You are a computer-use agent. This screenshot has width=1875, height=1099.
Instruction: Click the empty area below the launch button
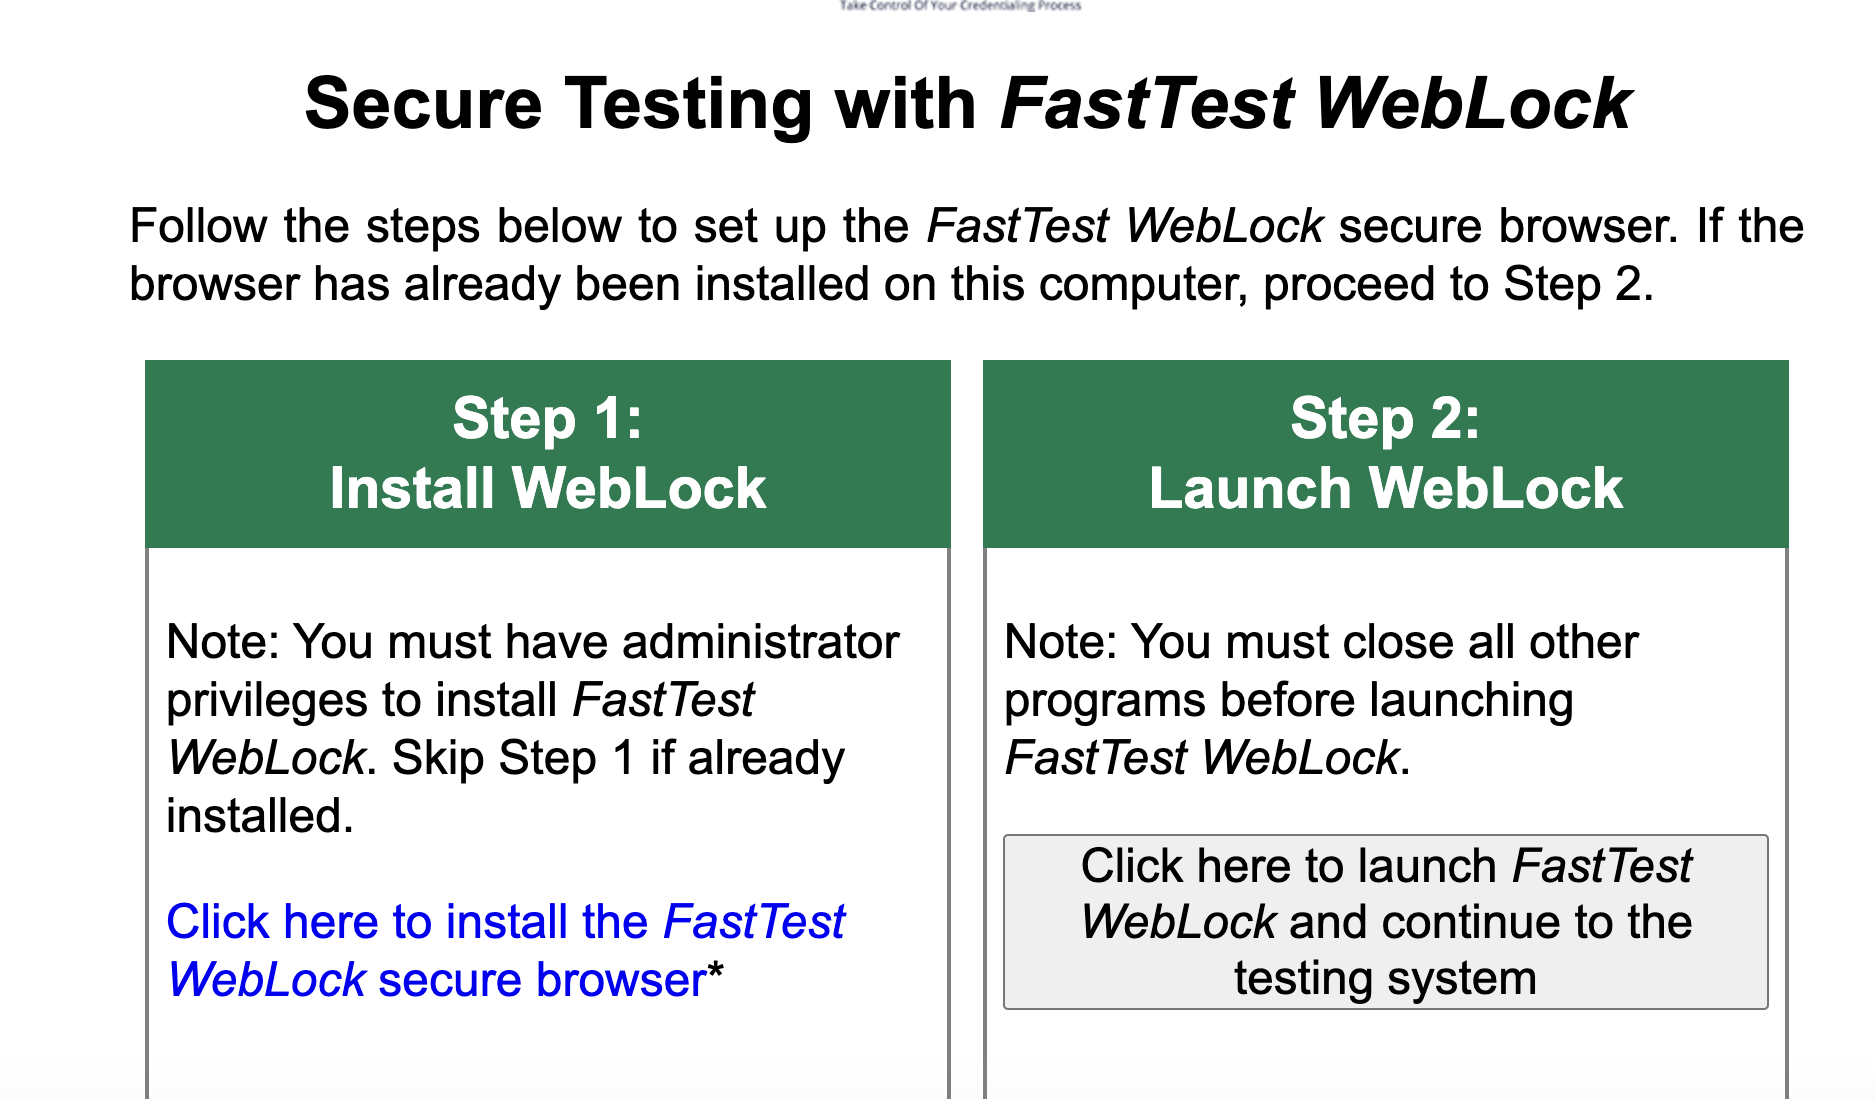click(1385, 1055)
